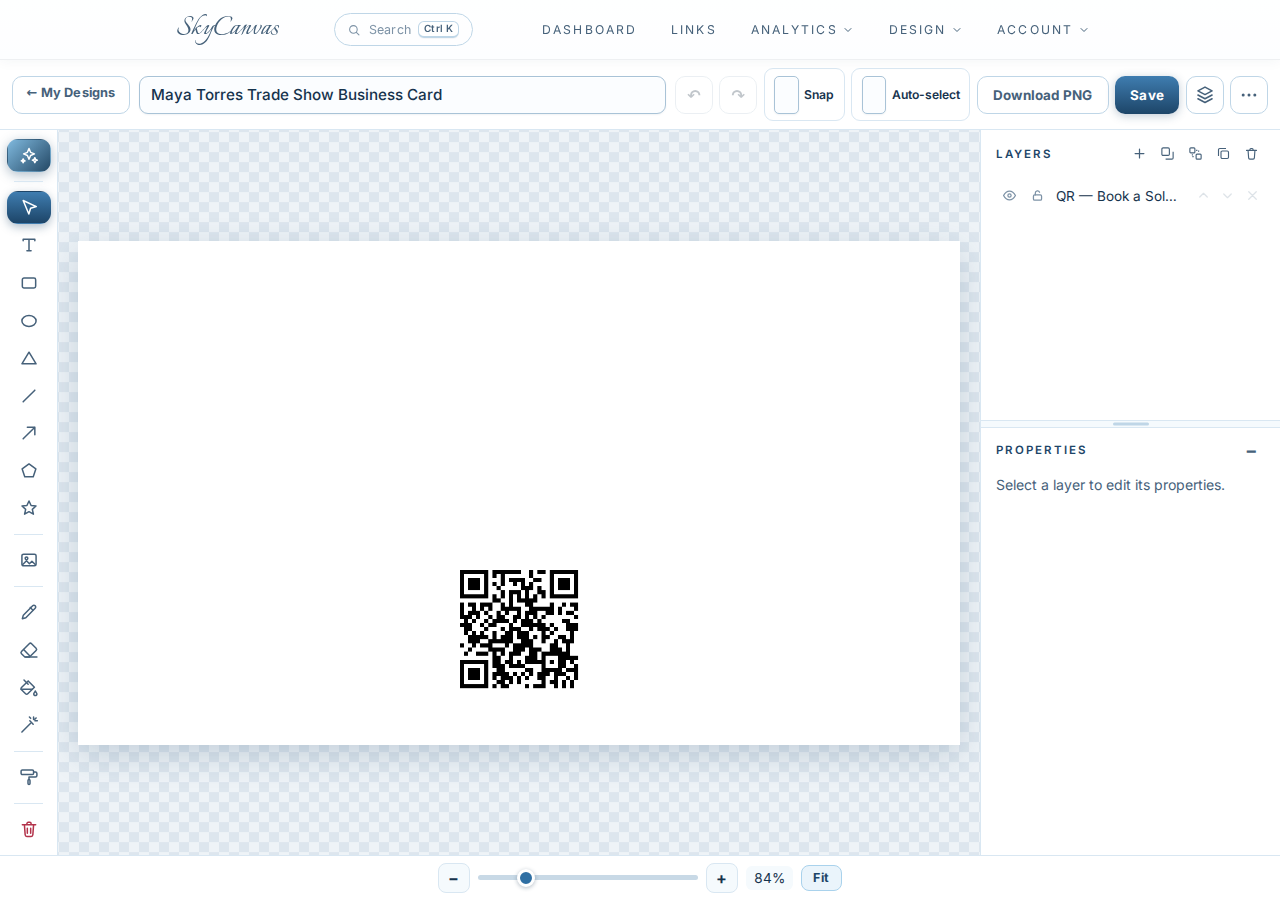Click the 84% zoom percentage
Viewport: 1280px width, 900px height.
(770, 878)
